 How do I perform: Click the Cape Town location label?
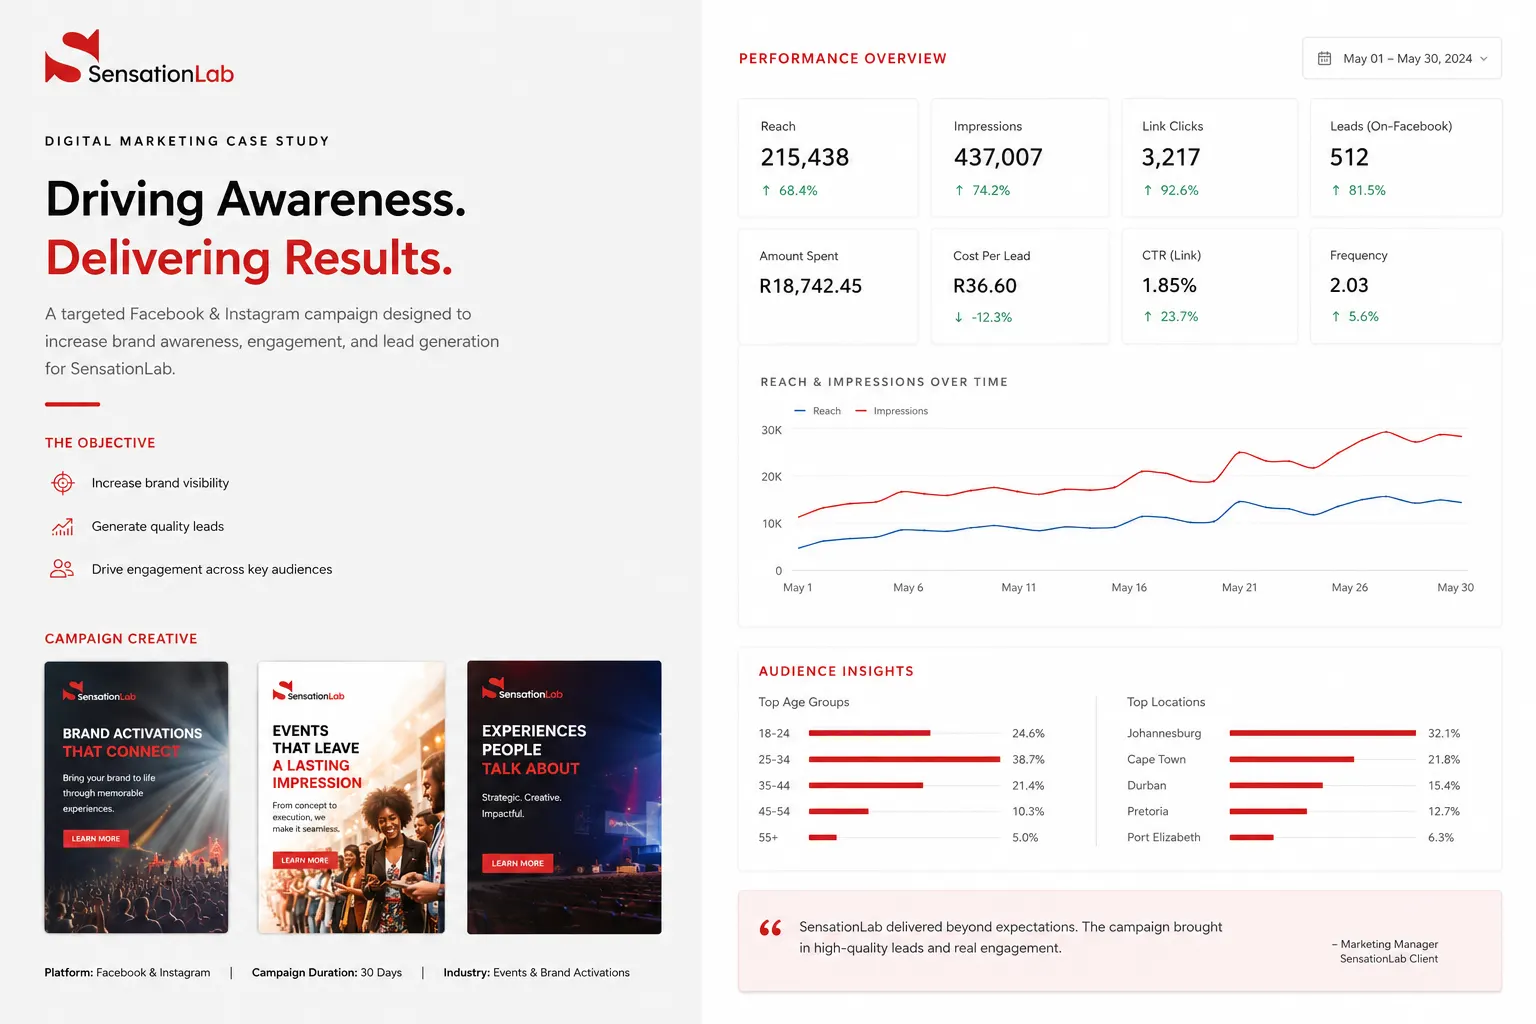[x=1156, y=760]
